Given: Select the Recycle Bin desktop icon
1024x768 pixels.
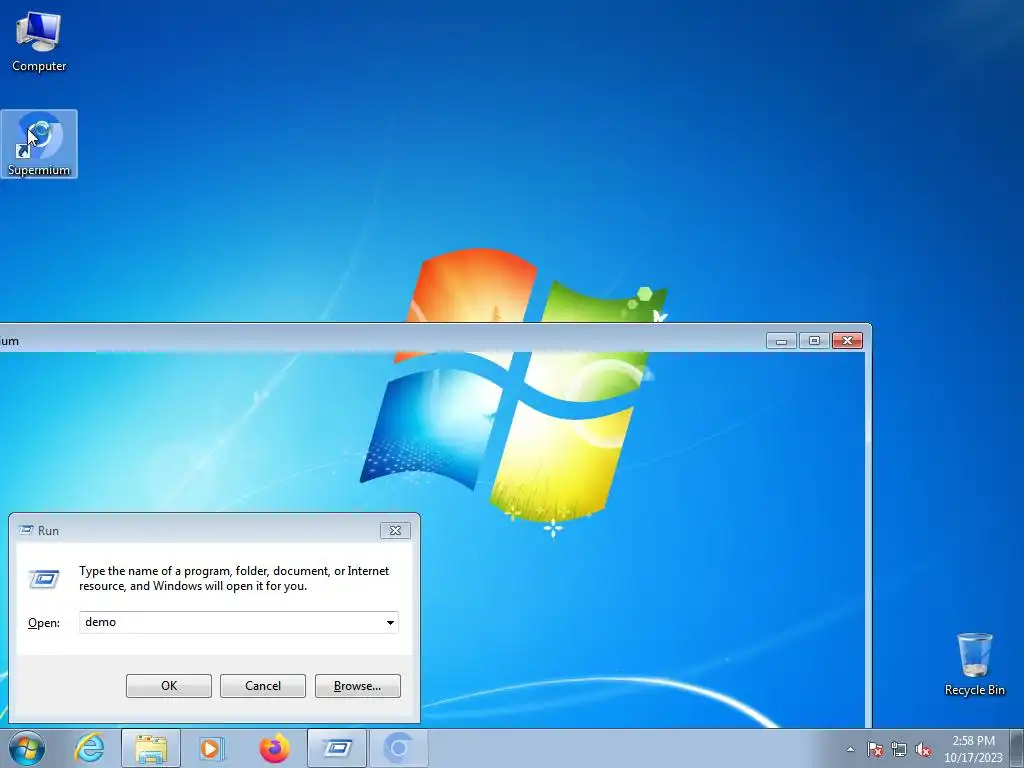Looking at the screenshot, I should pos(974,664).
